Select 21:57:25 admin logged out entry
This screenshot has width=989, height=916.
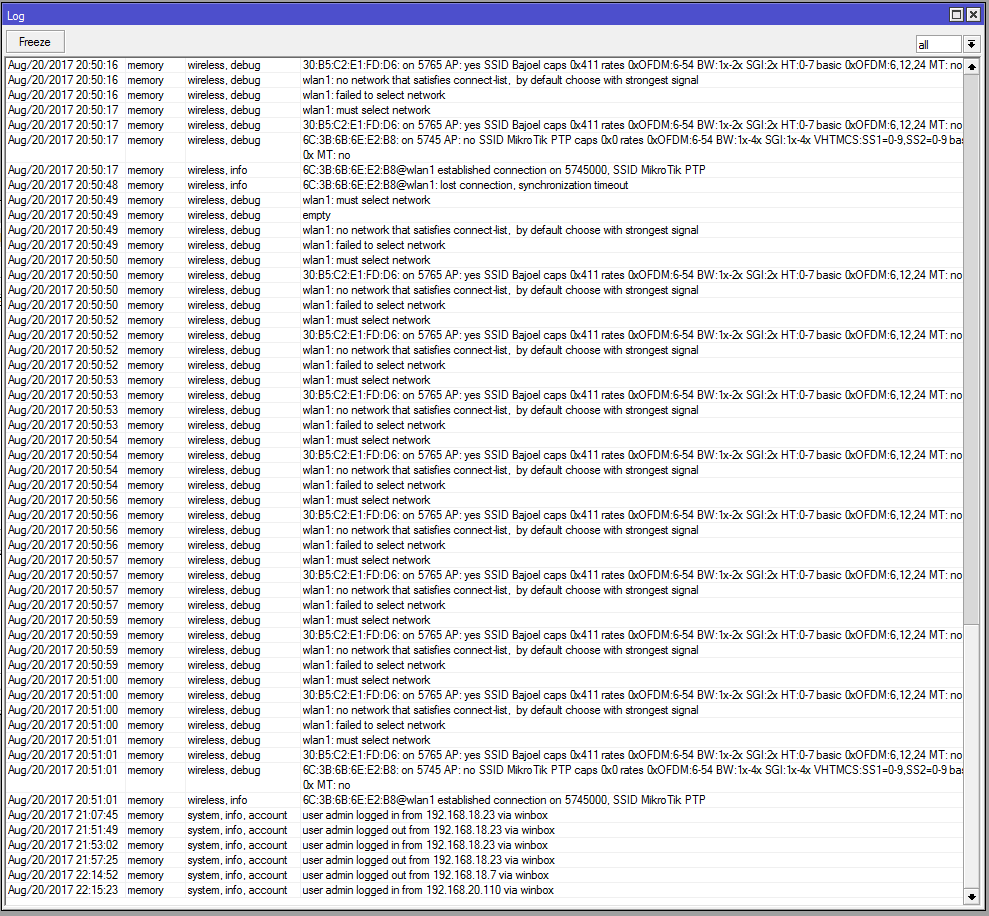pos(484,860)
